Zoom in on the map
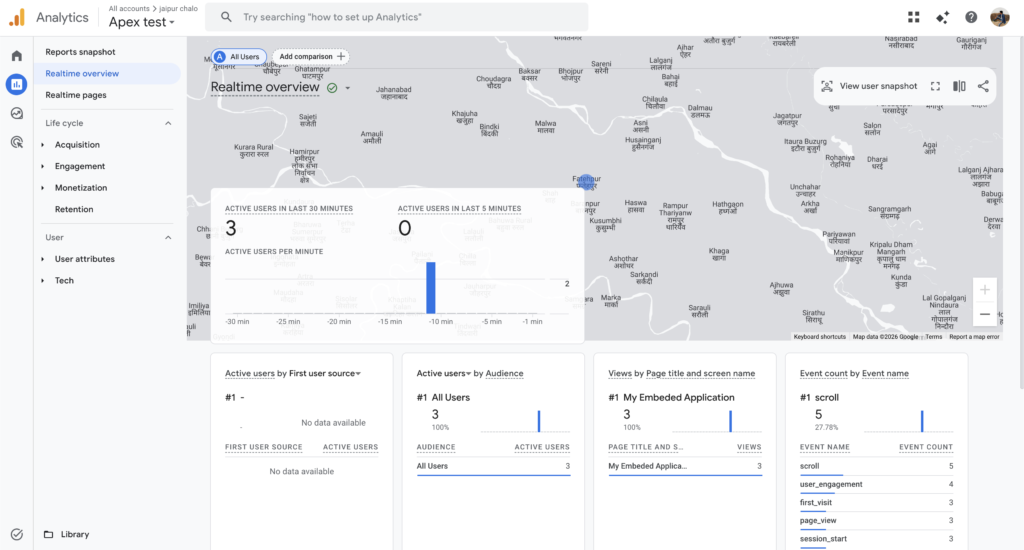This screenshot has height=550, width=1024. pos(984,290)
